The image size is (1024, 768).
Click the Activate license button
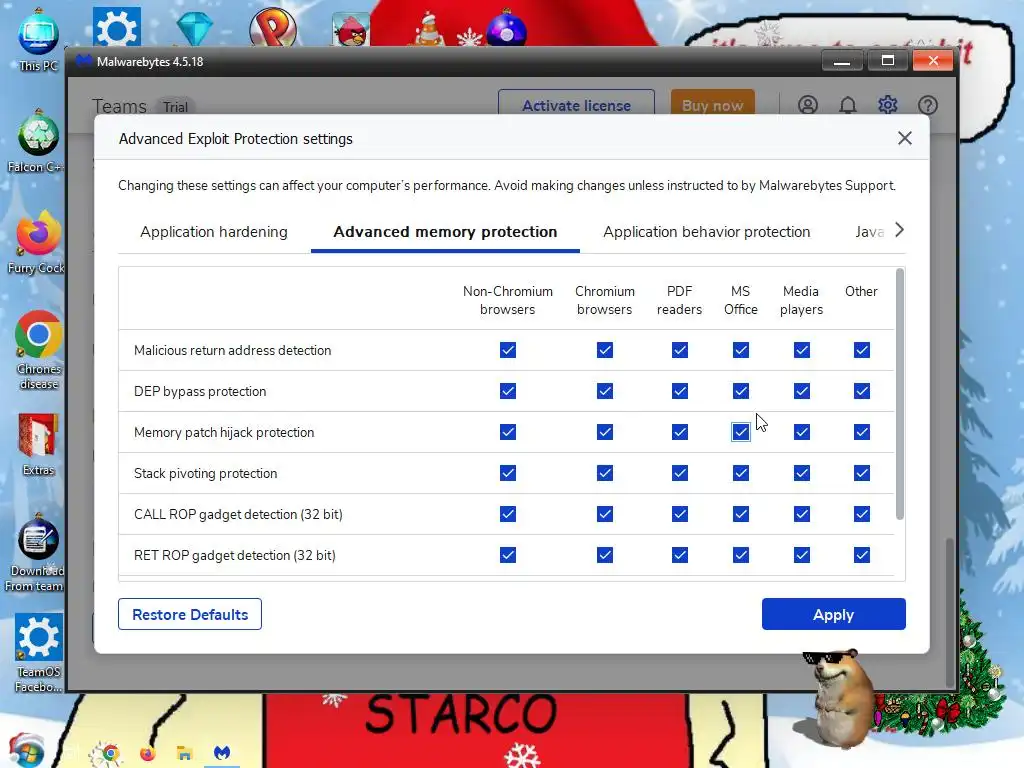576,104
